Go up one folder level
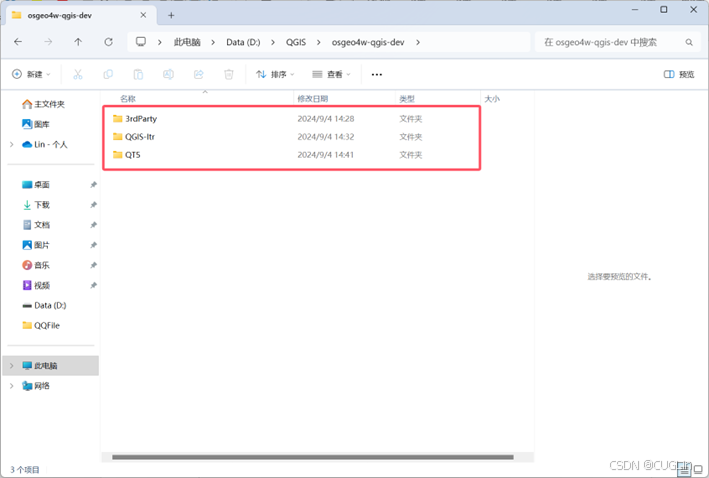The height and width of the screenshot is (478, 709). [78, 42]
